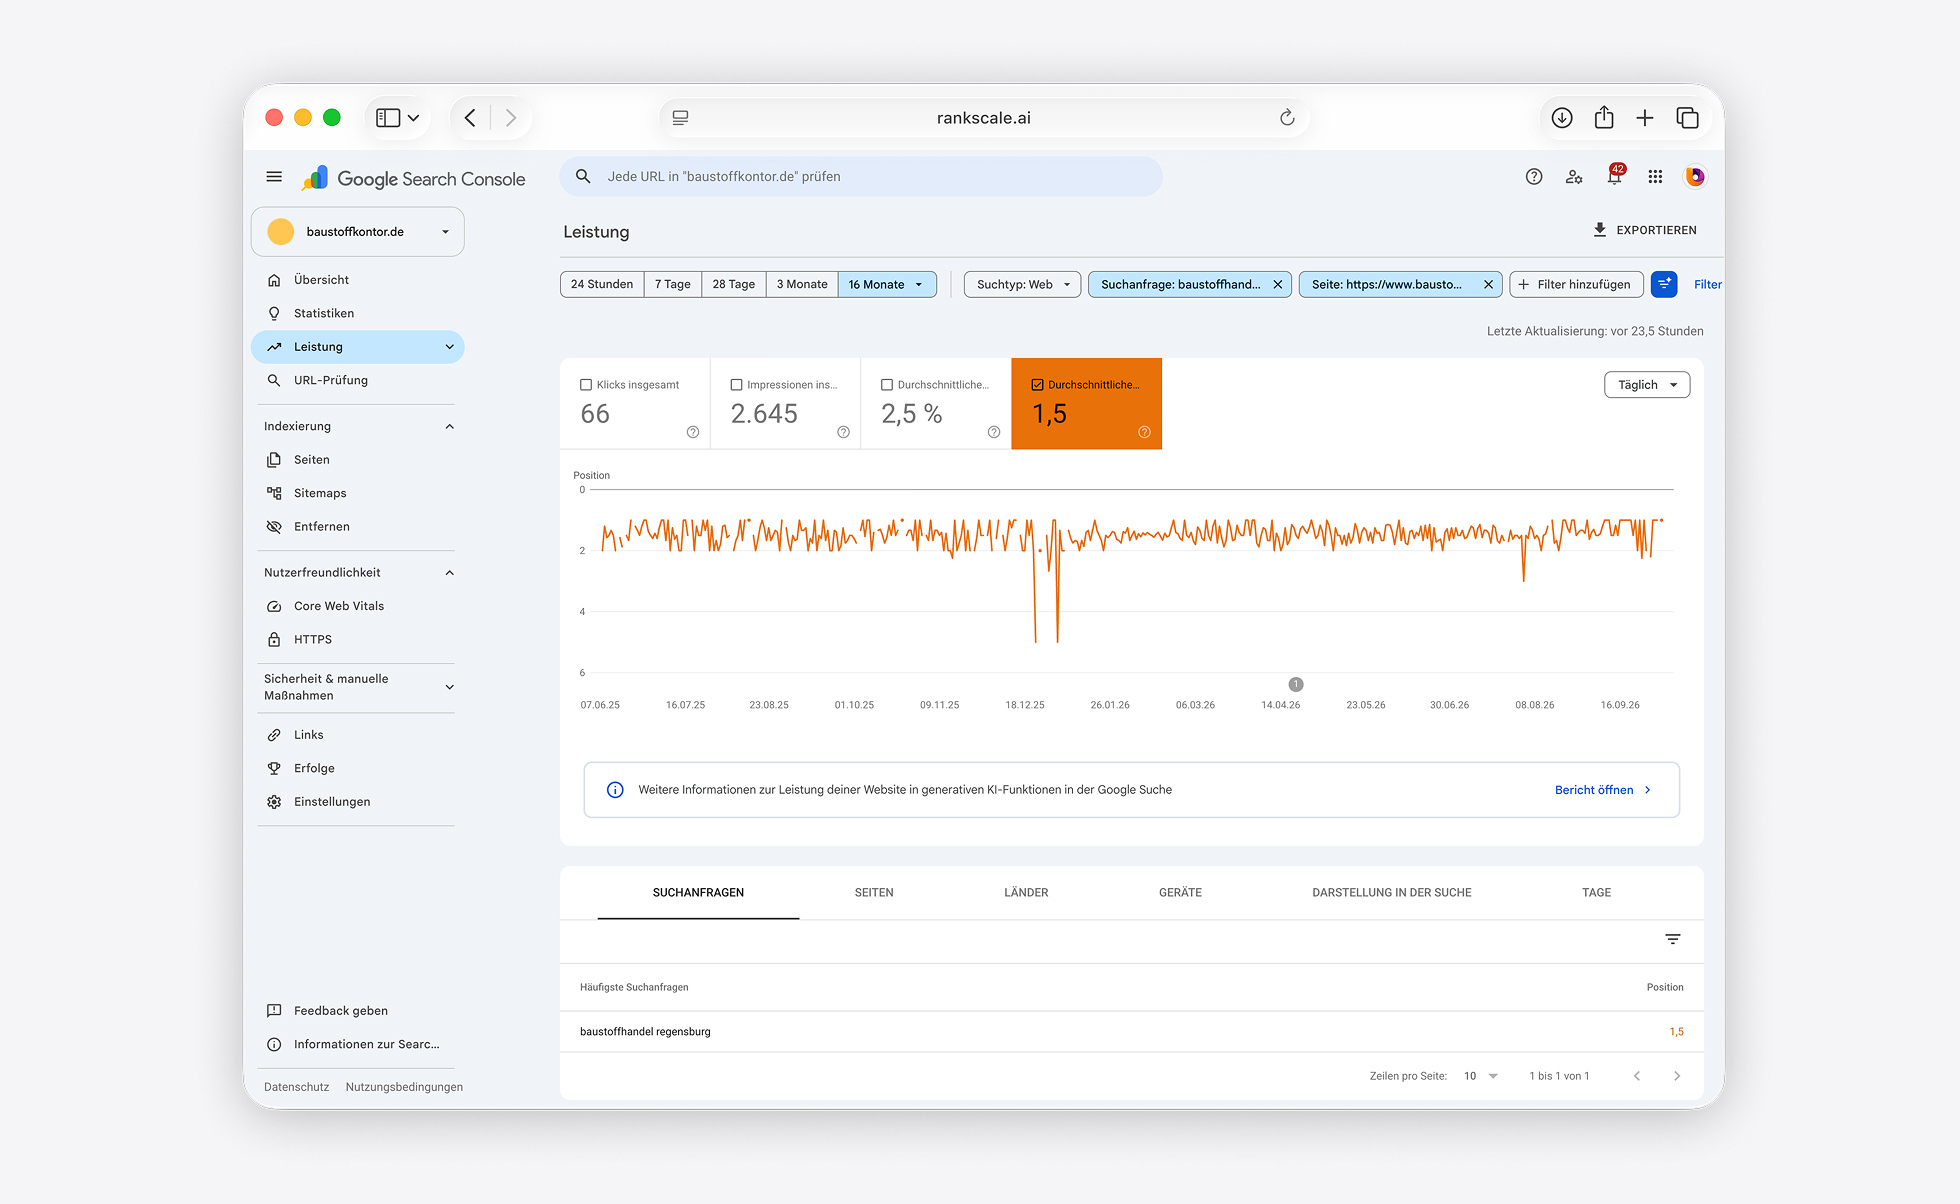Click the Safari address bar

point(984,118)
